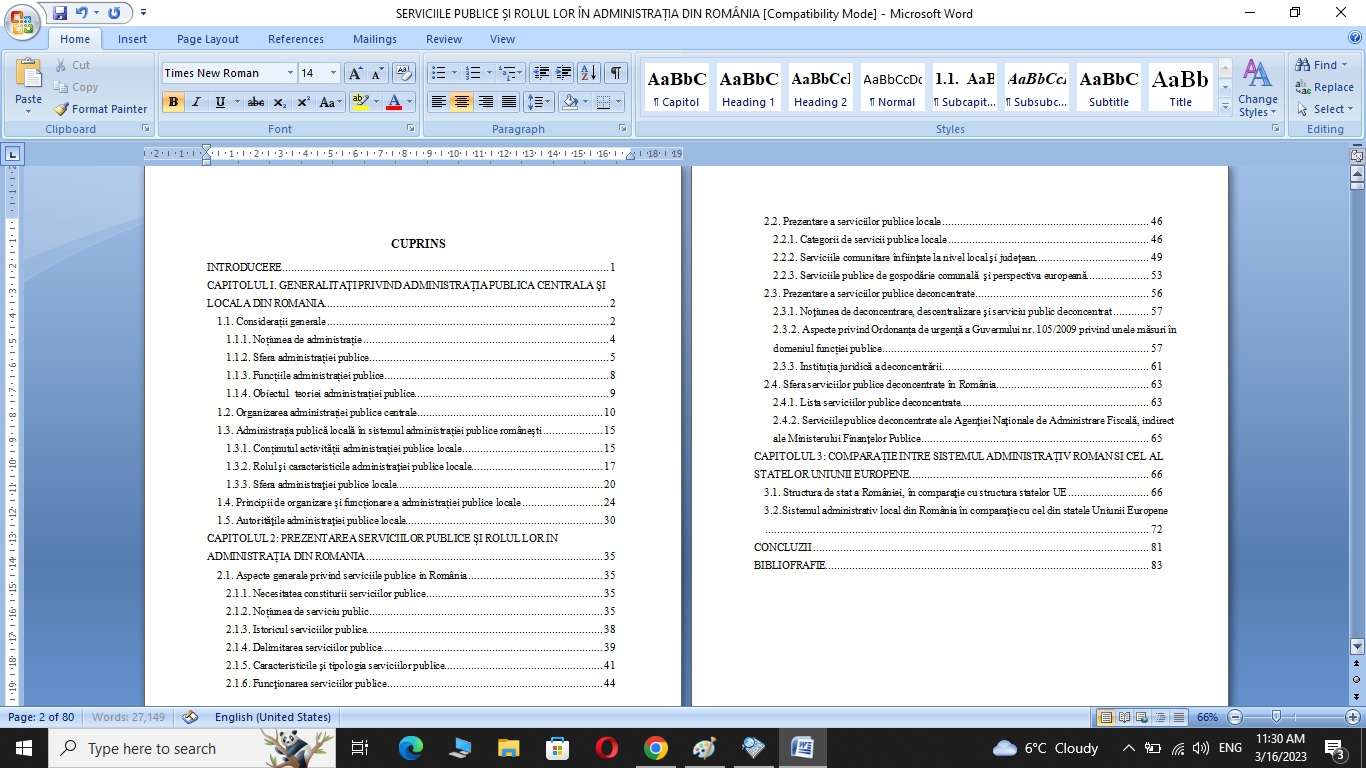Viewport: 1366px width, 768px height.
Task: Open Opera browser from the taskbar
Action: click(x=606, y=748)
